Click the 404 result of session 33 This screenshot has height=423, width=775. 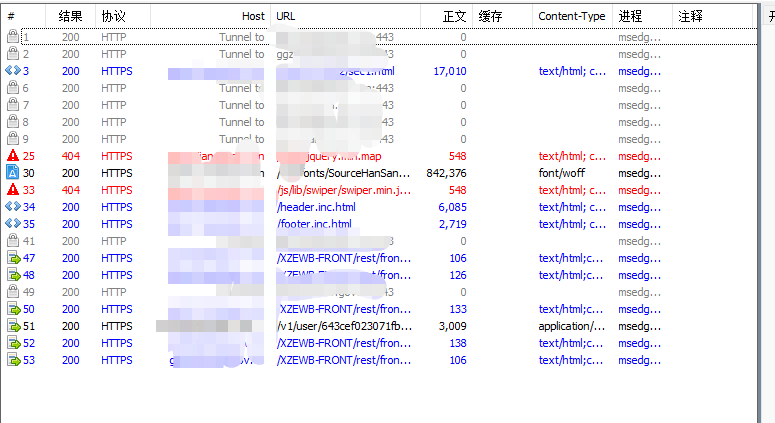pyautogui.click(x=71, y=190)
